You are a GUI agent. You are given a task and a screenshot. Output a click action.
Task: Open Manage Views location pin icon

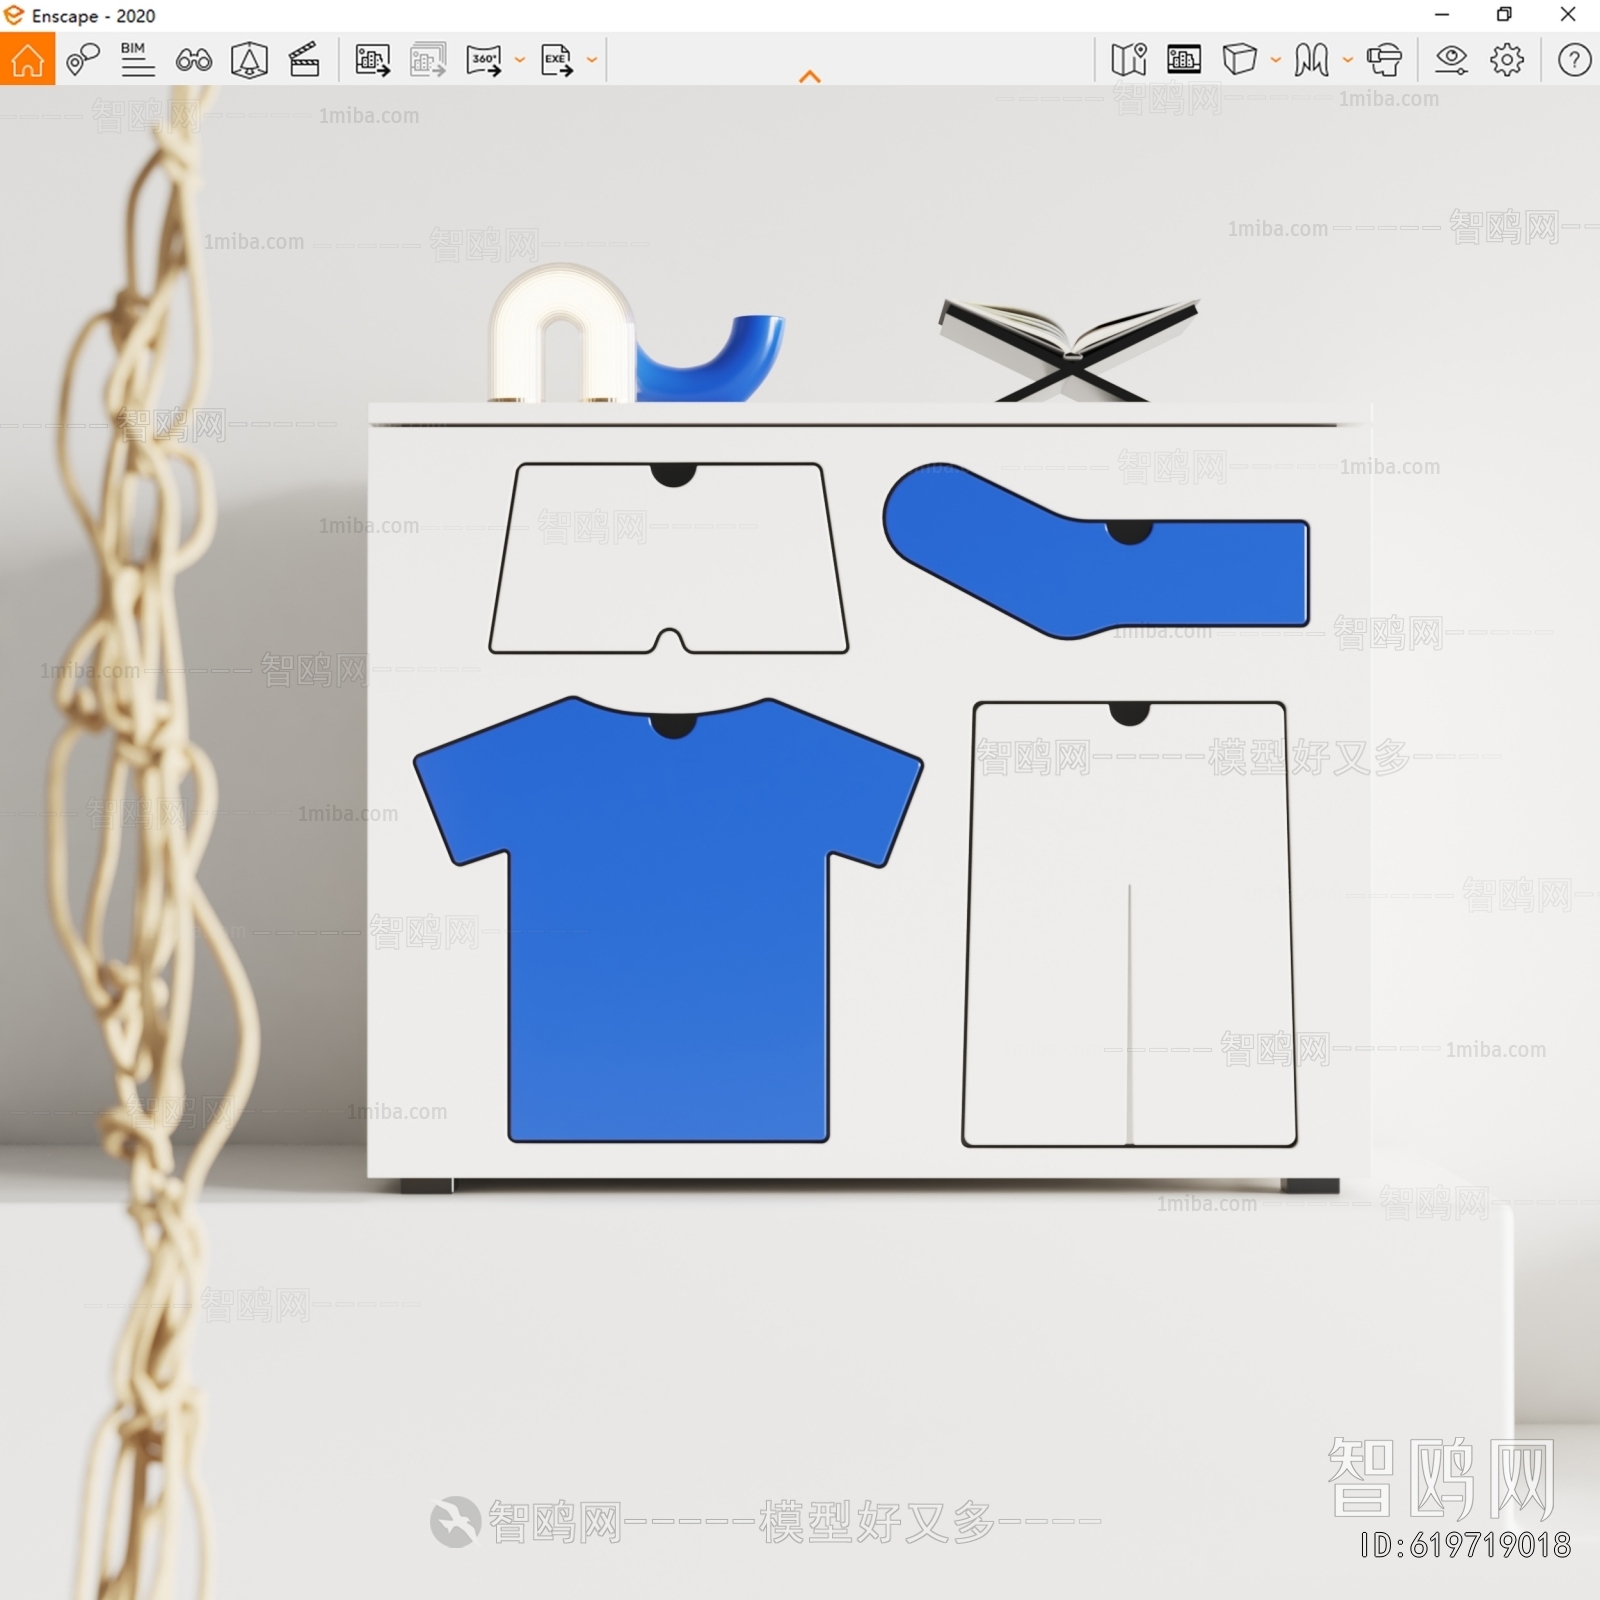[83, 60]
